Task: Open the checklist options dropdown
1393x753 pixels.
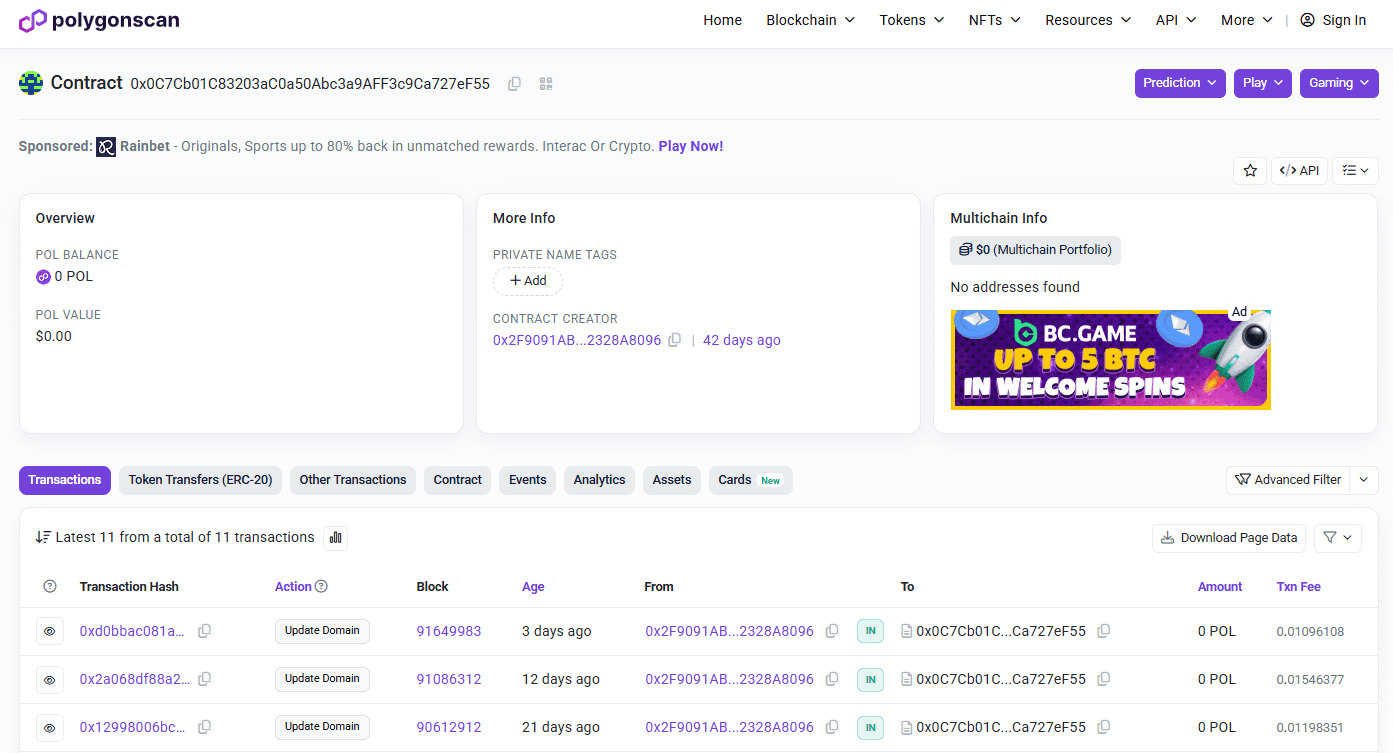Action: pyautogui.click(x=1355, y=171)
